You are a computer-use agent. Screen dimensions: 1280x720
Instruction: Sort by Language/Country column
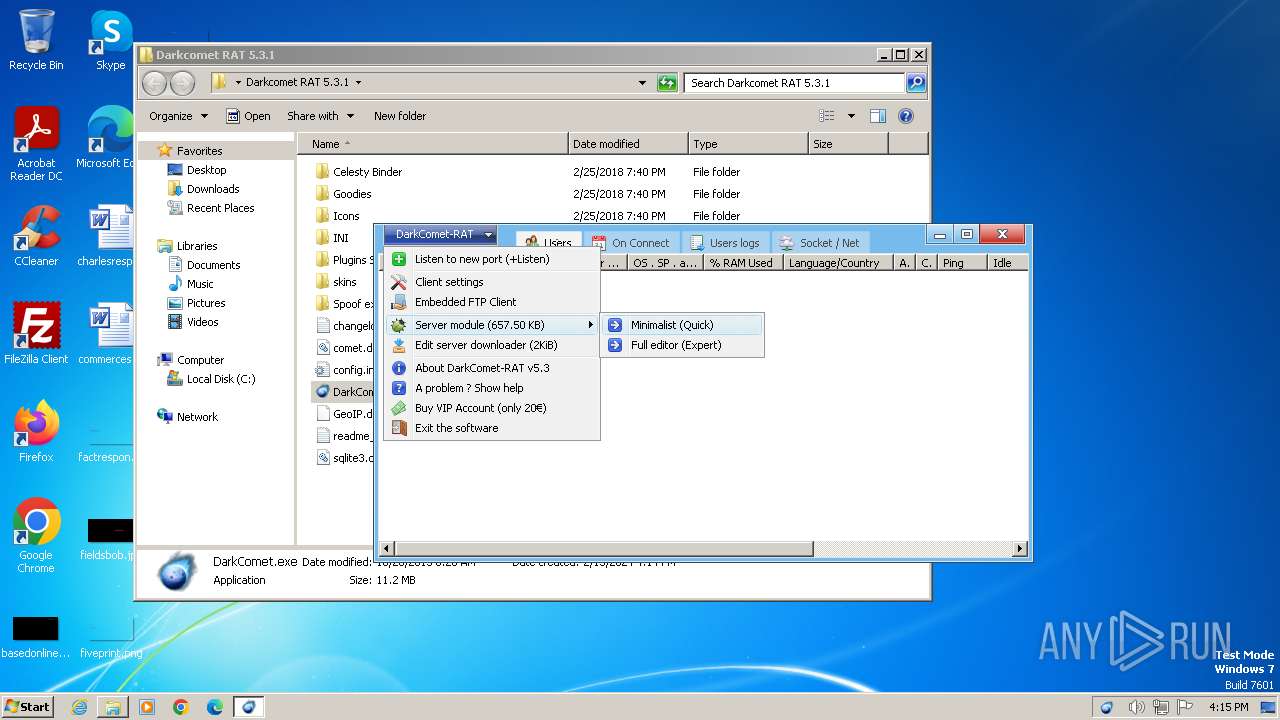[x=837, y=263]
